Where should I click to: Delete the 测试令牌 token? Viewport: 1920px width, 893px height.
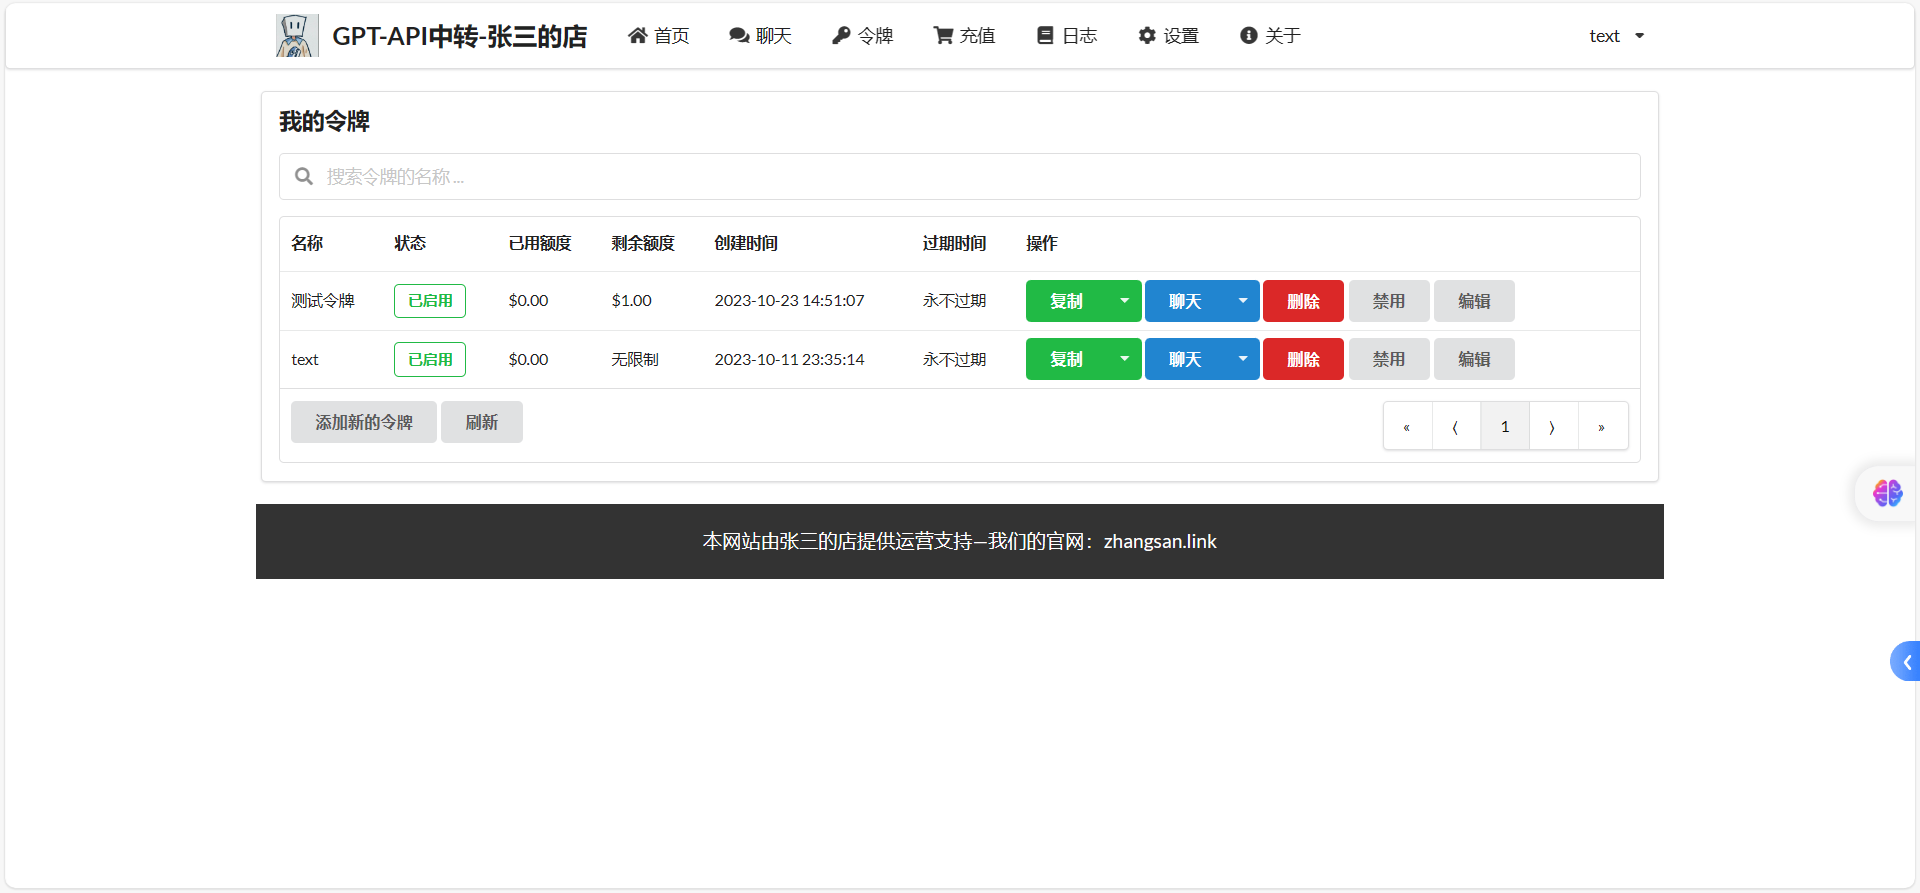pos(1303,301)
